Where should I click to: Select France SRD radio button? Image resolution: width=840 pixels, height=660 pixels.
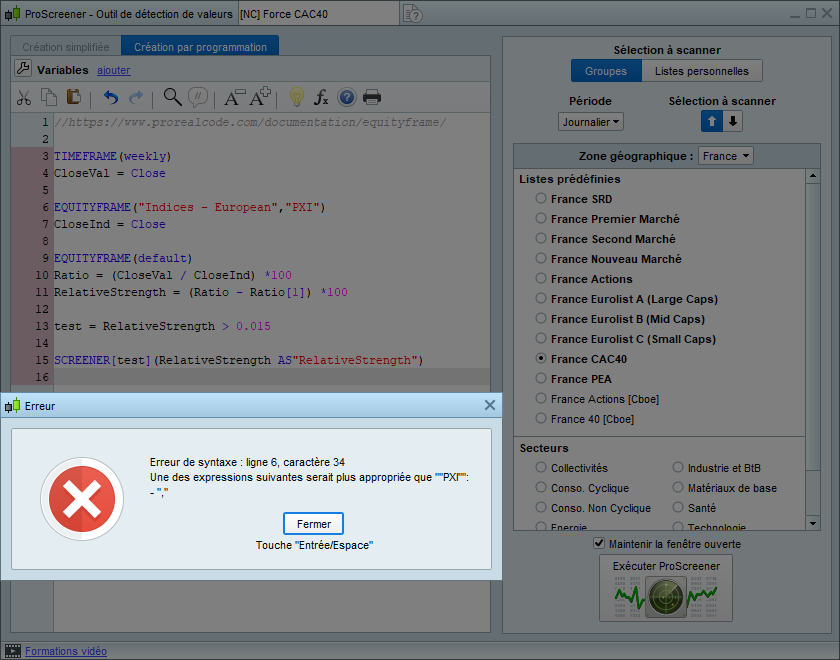pos(541,198)
